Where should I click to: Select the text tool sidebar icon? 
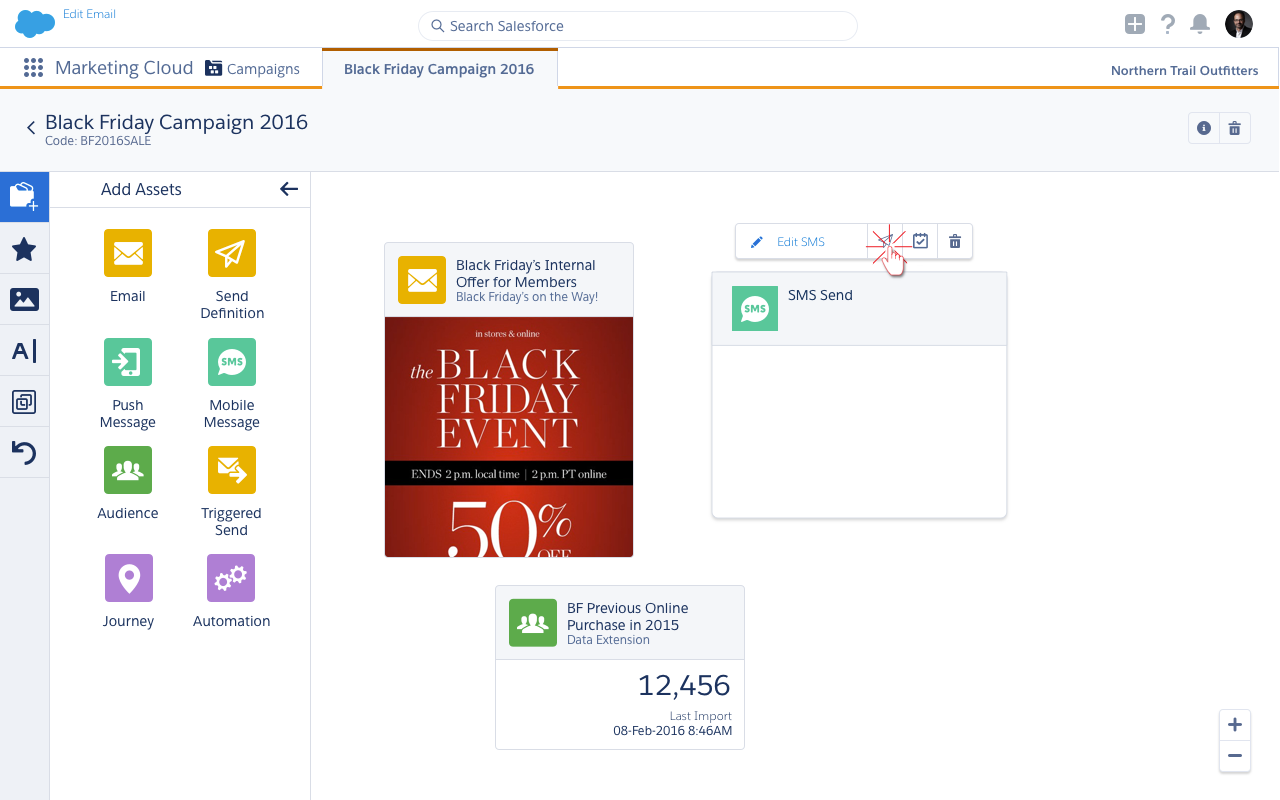point(24,351)
